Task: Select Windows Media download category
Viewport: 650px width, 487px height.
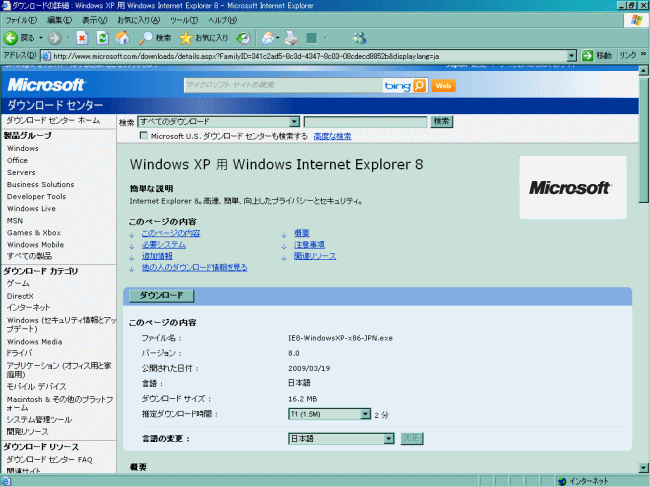Action: 35,342
